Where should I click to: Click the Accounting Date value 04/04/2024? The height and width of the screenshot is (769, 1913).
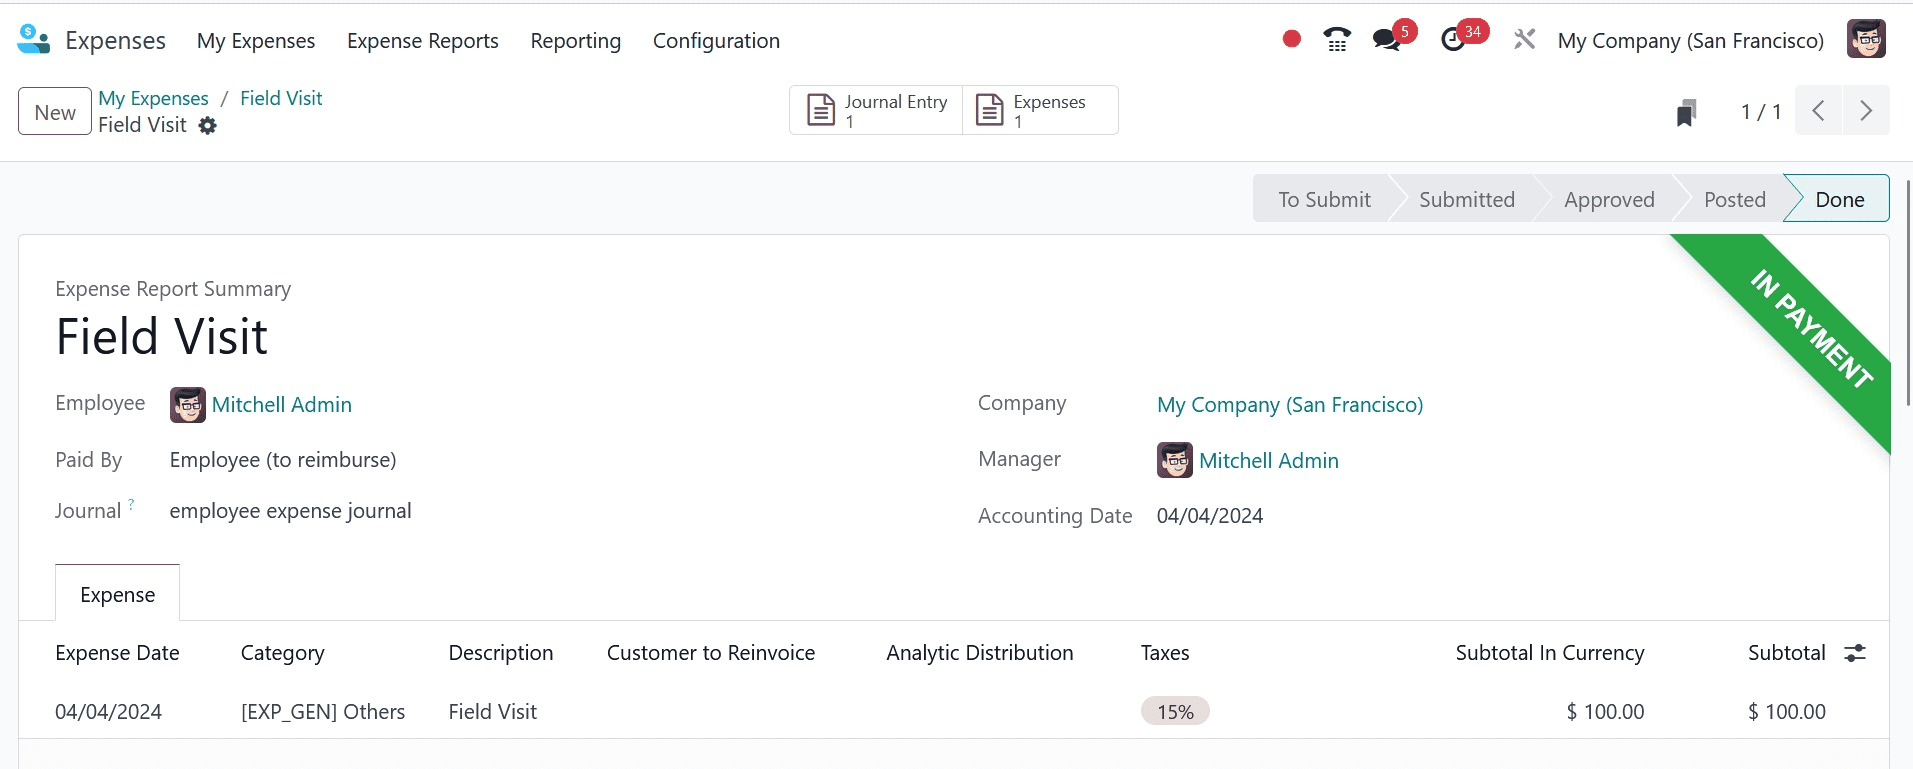pyautogui.click(x=1210, y=516)
